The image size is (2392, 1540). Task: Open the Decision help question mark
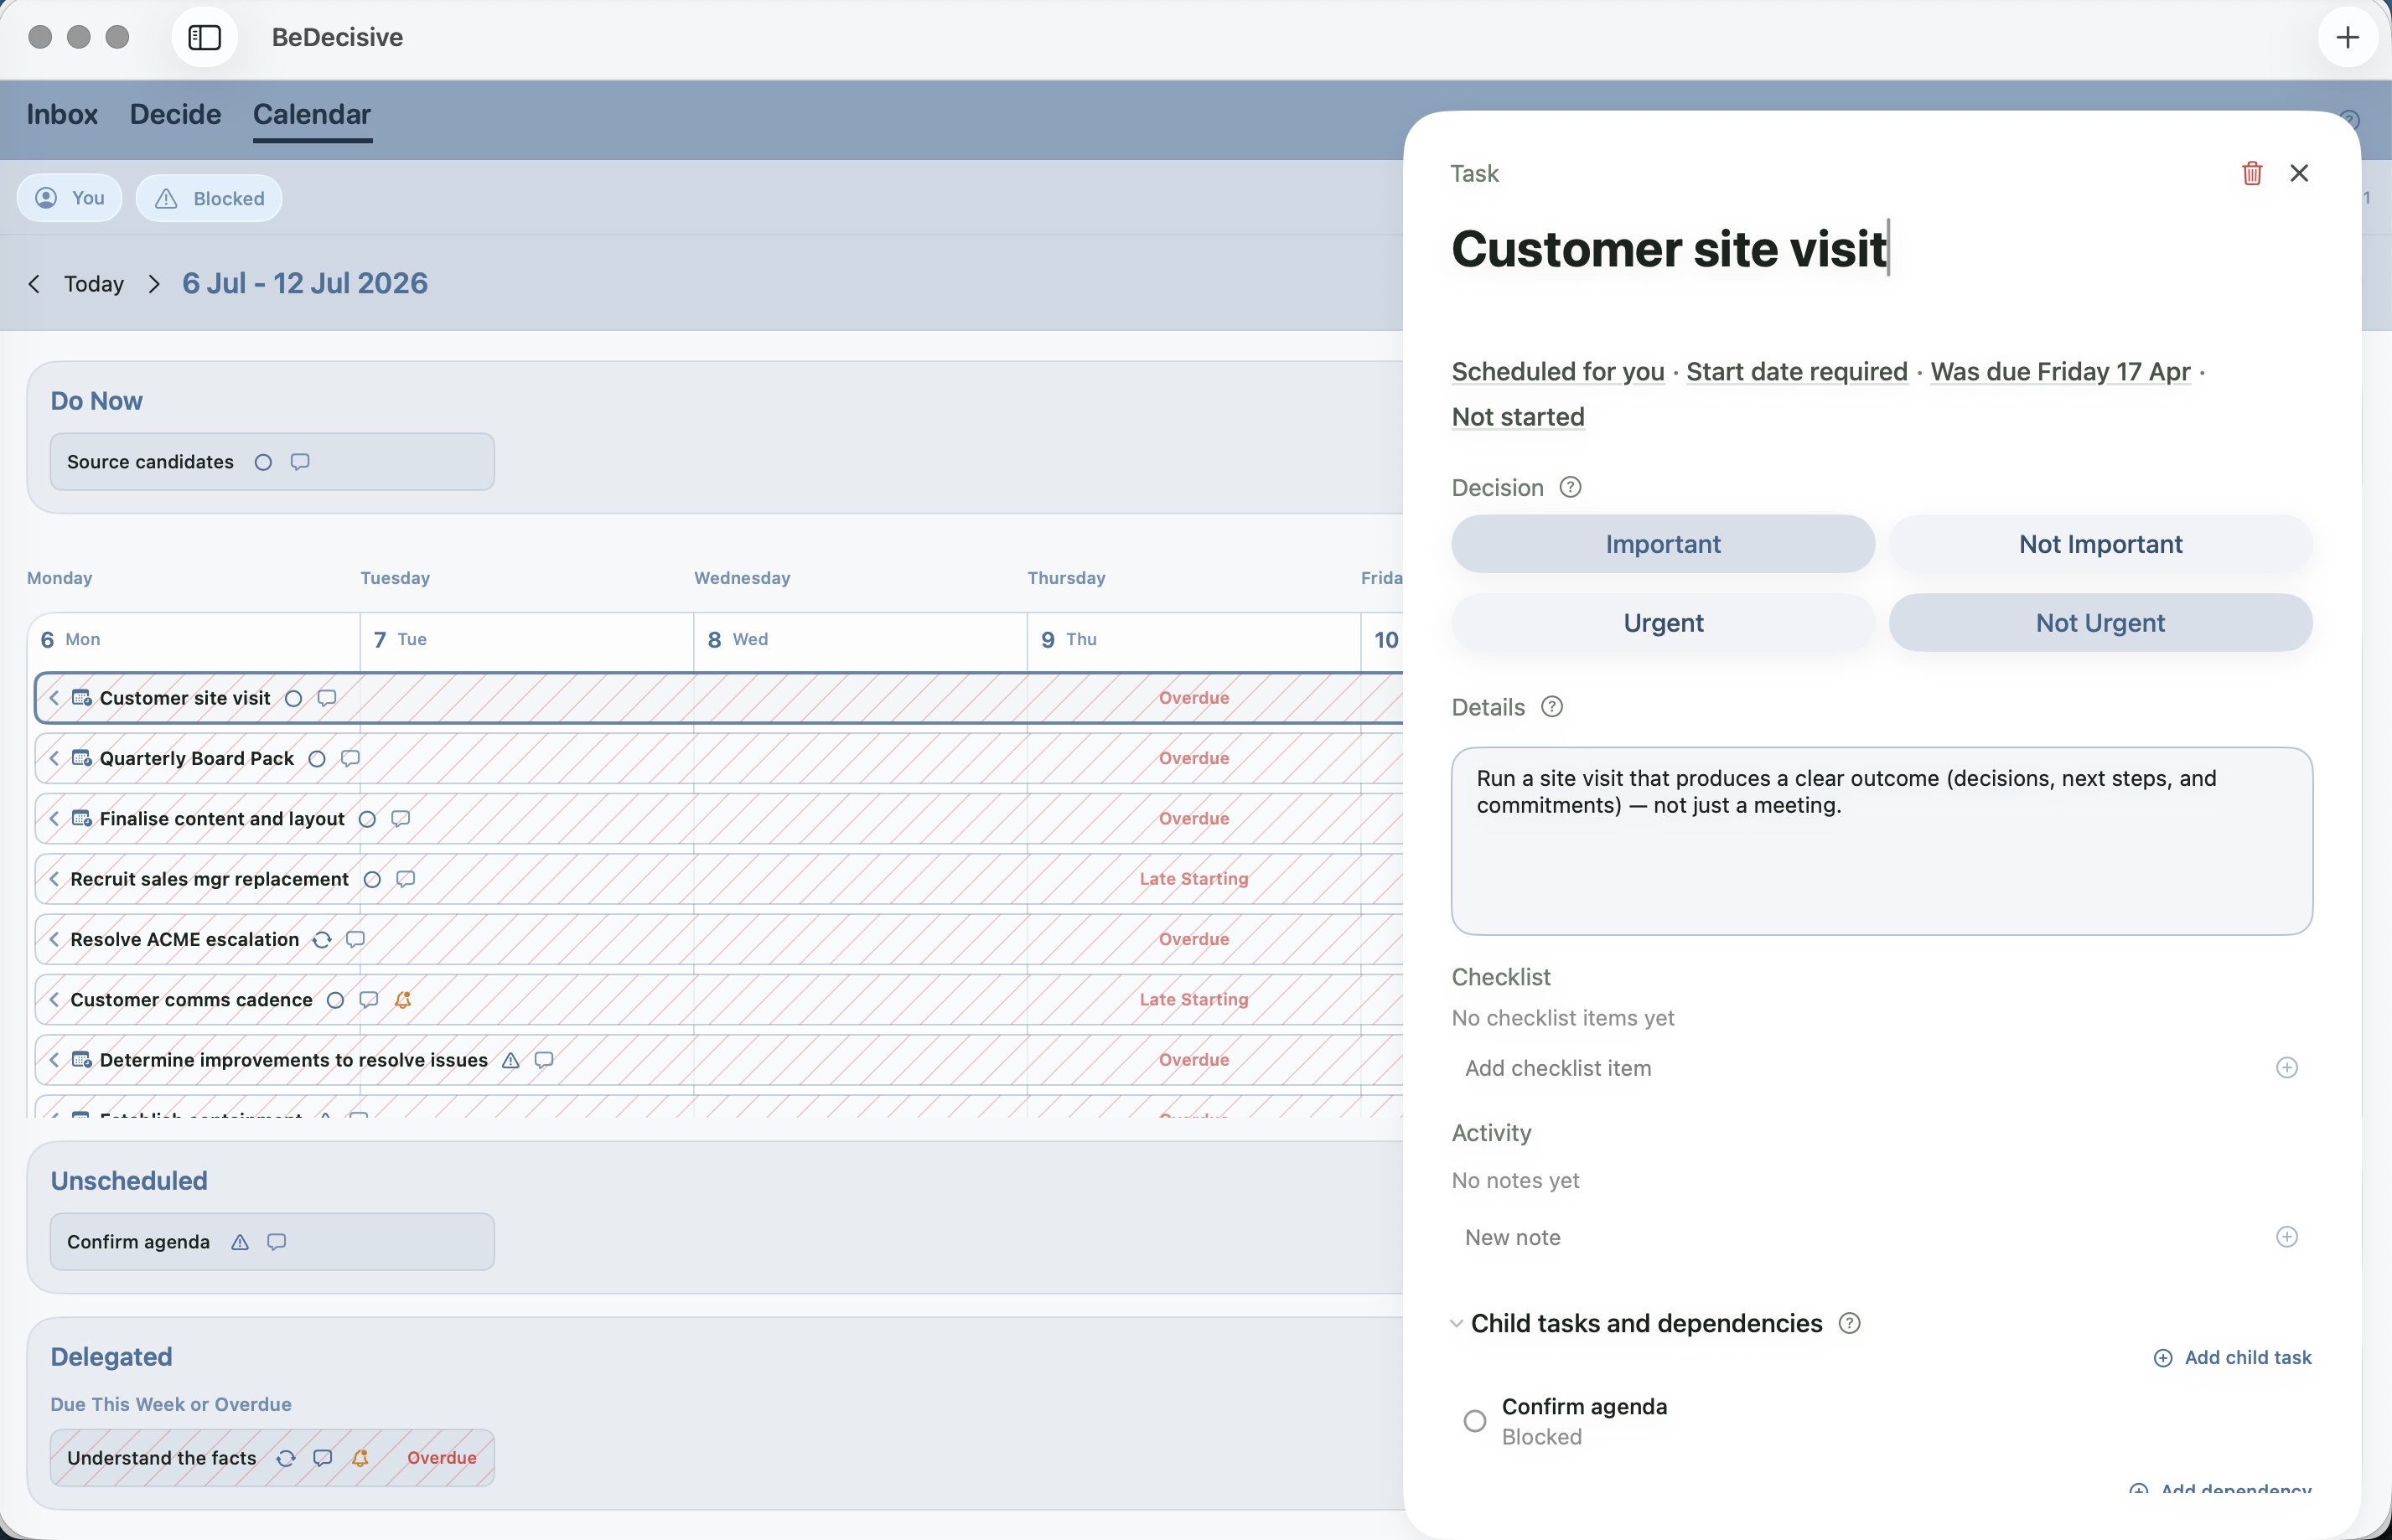tap(1570, 487)
